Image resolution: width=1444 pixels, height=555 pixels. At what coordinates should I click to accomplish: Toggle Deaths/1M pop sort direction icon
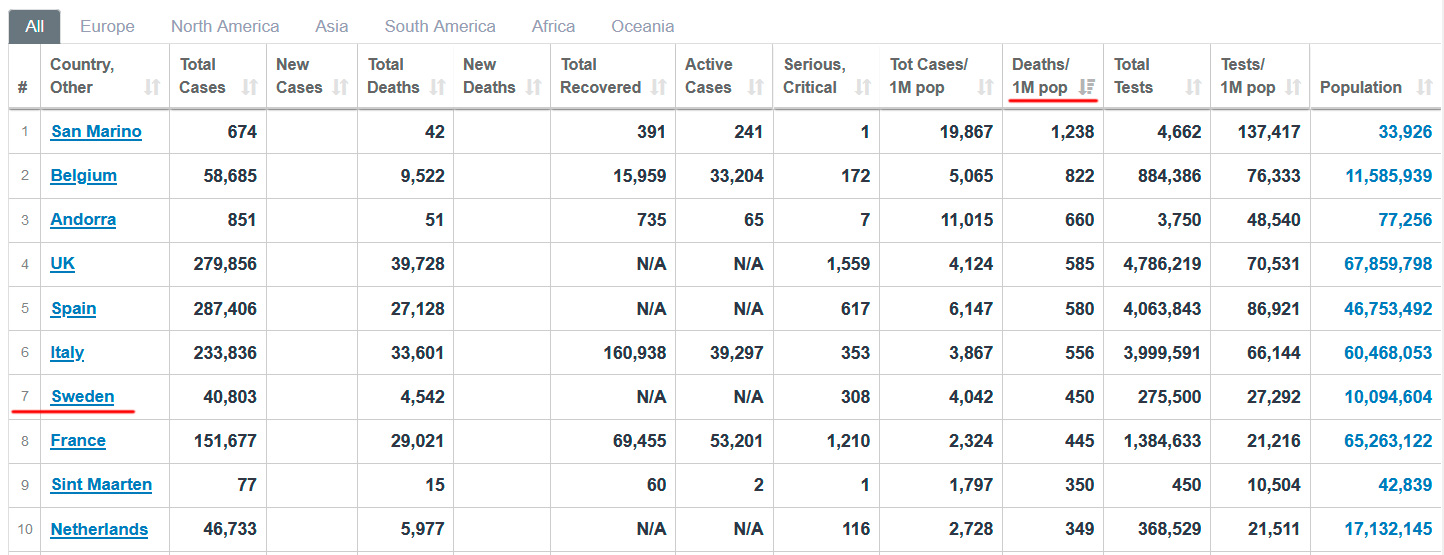1087,88
